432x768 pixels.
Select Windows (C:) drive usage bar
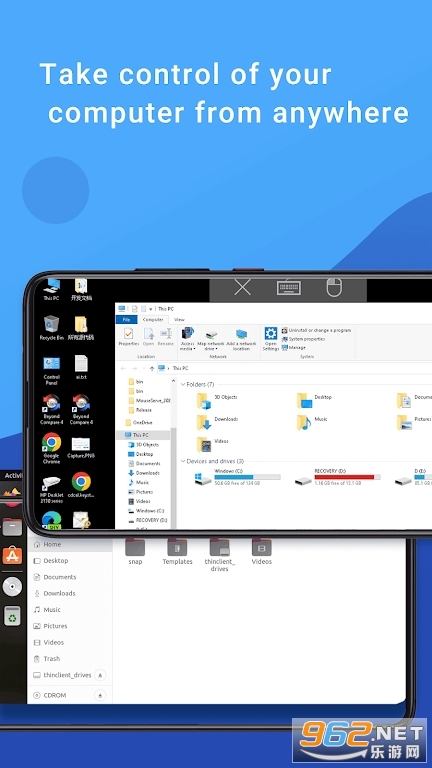pyautogui.click(x=247, y=477)
